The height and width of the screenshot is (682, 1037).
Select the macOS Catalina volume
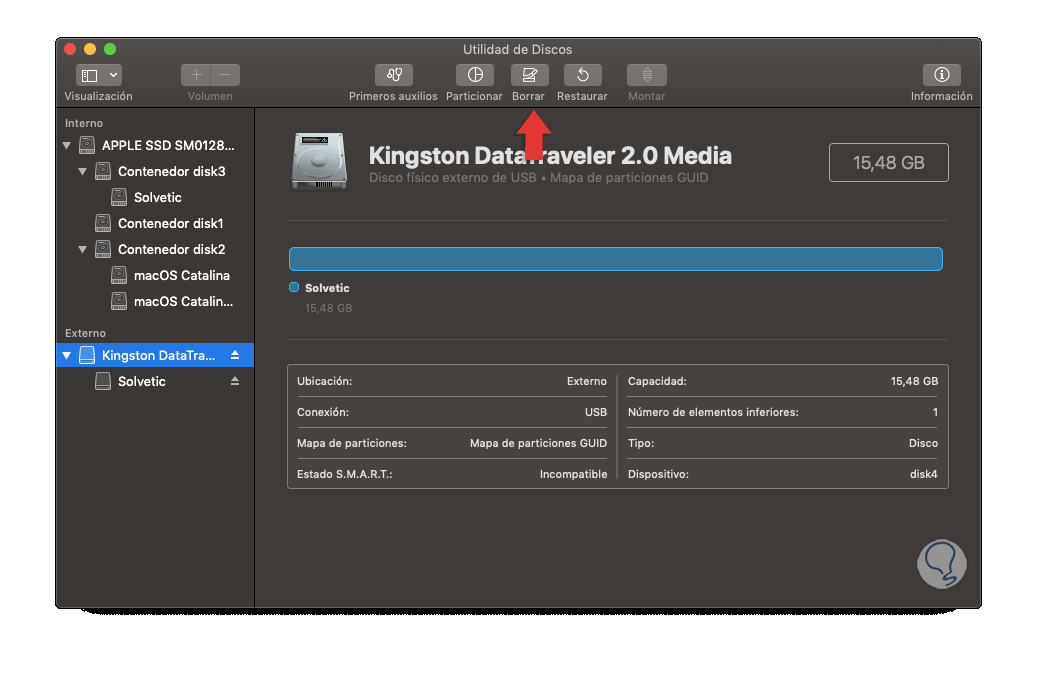pos(155,275)
